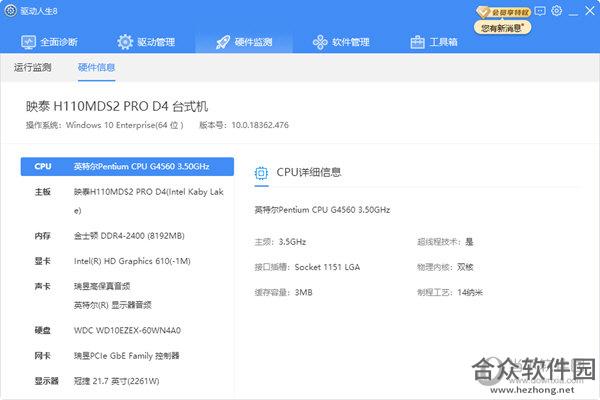600x400 pixels.
Task: Open settings gear in title bar
Action: (557, 10)
